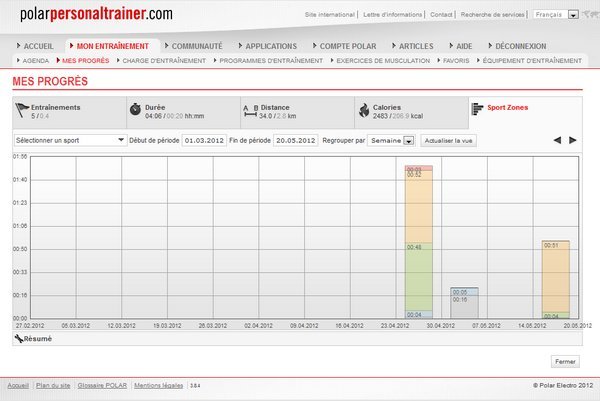Open the Sélectionner un sport dropdown

[70, 140]
